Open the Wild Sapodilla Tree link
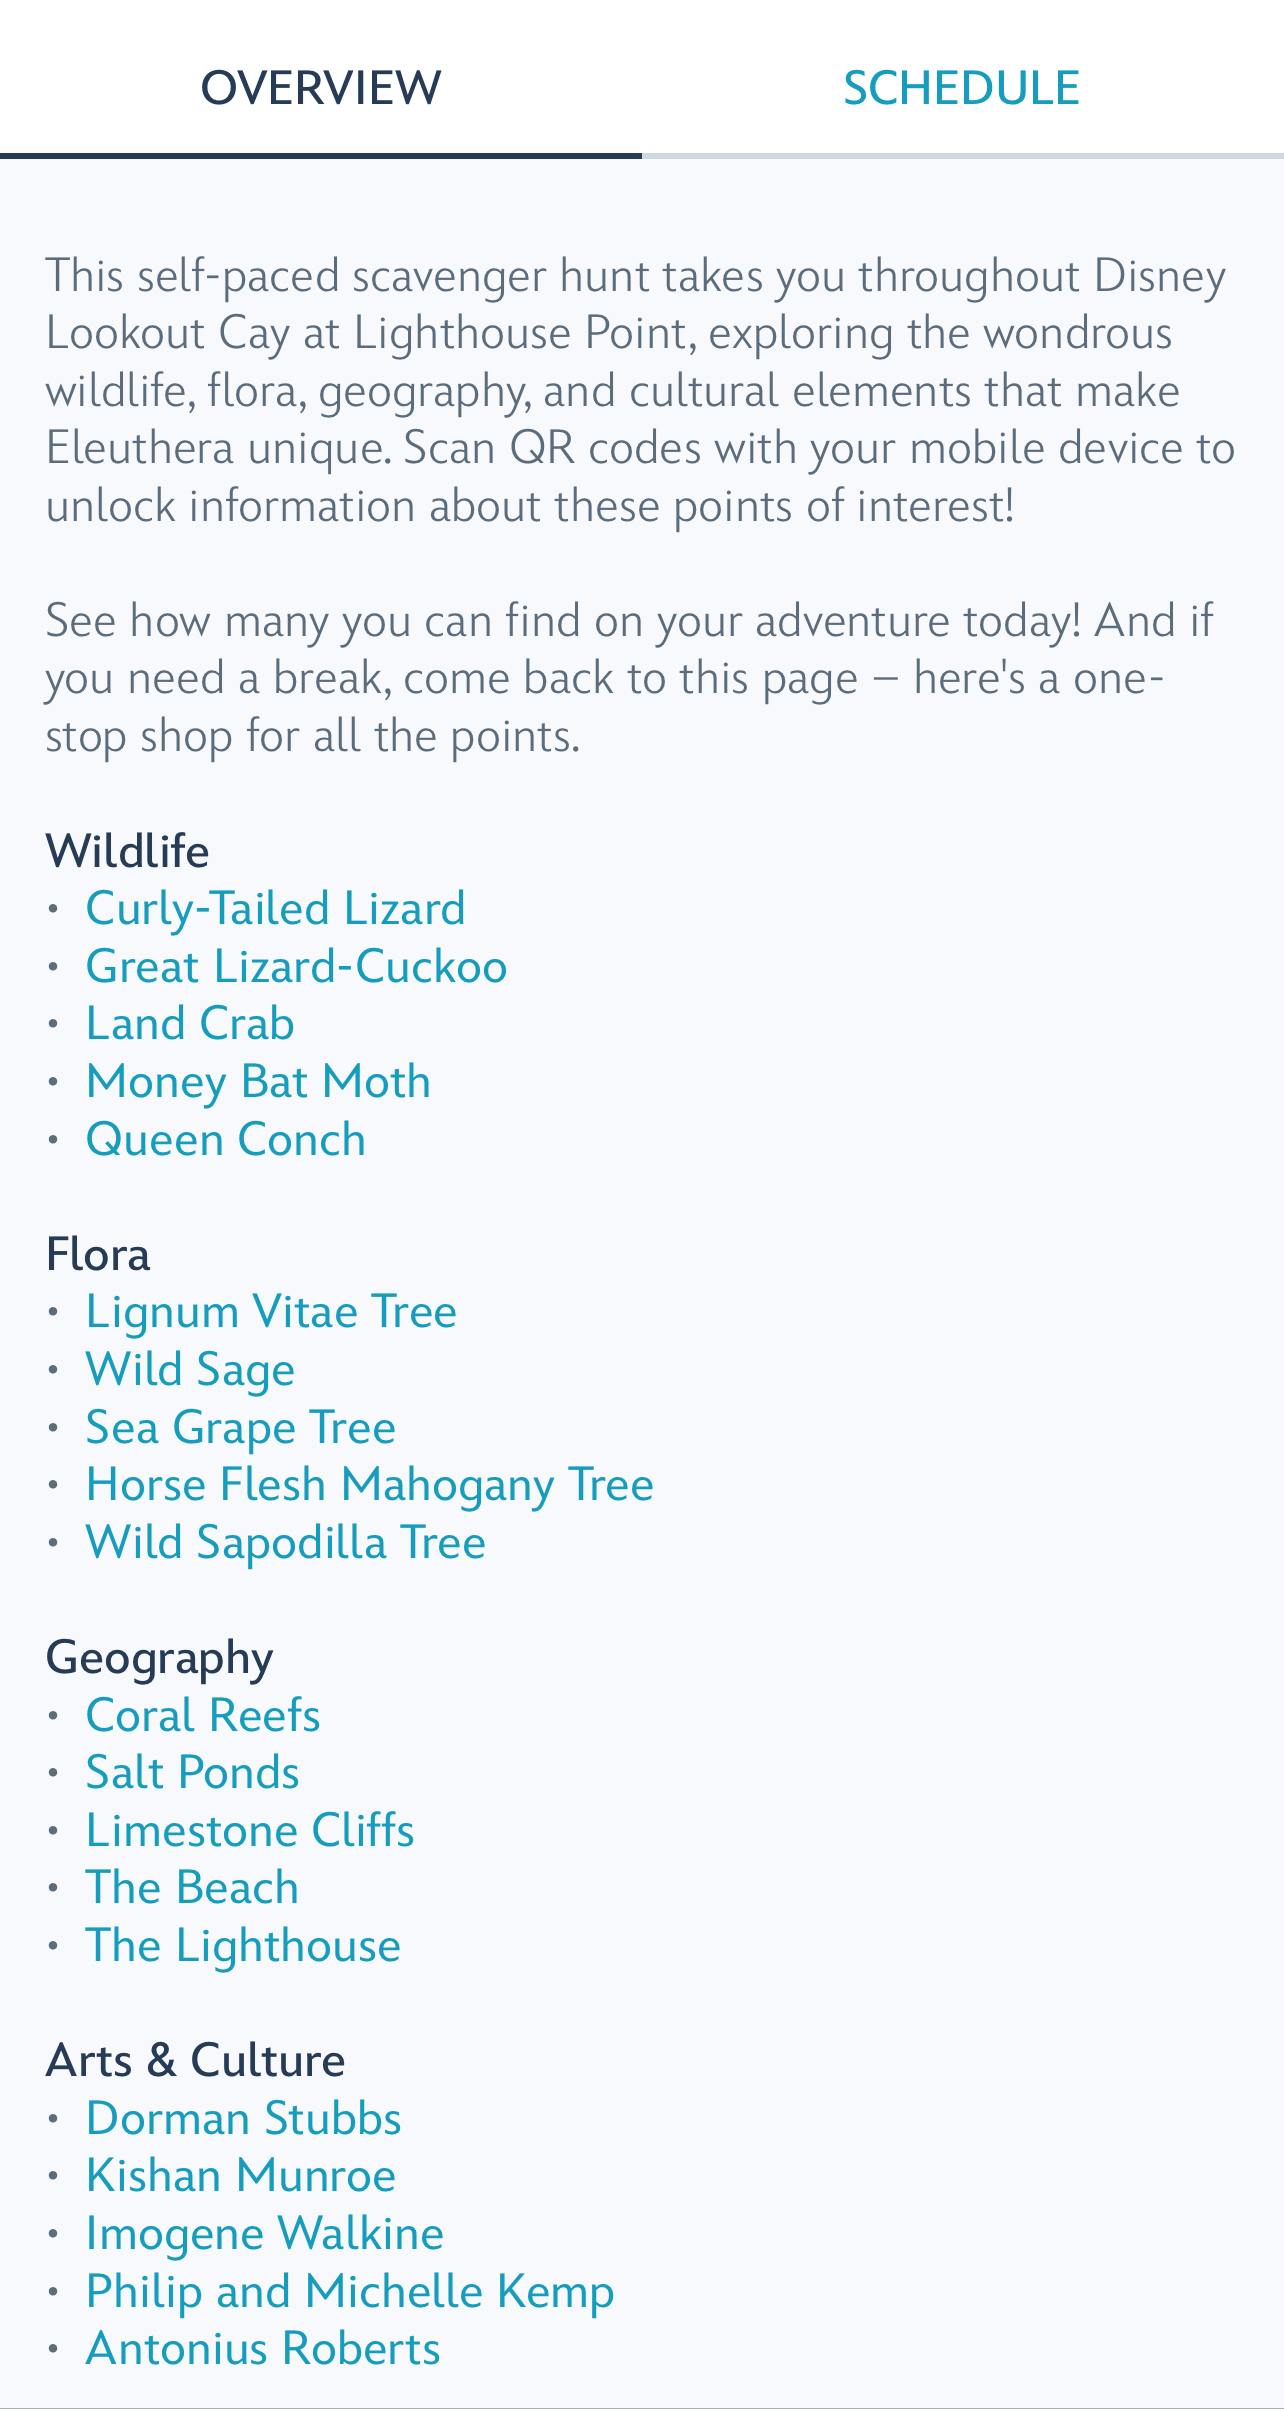The height and width of the screenshot is (2412, 1284). tap(286, 1543)
